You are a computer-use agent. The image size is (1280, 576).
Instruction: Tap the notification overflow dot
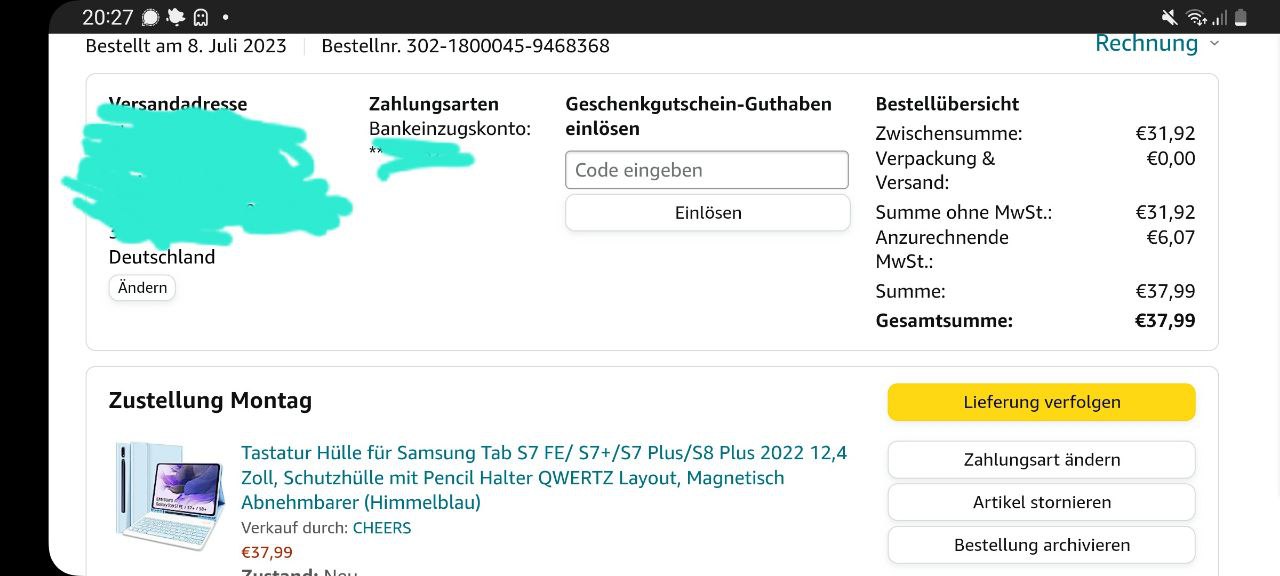(225, 17)
